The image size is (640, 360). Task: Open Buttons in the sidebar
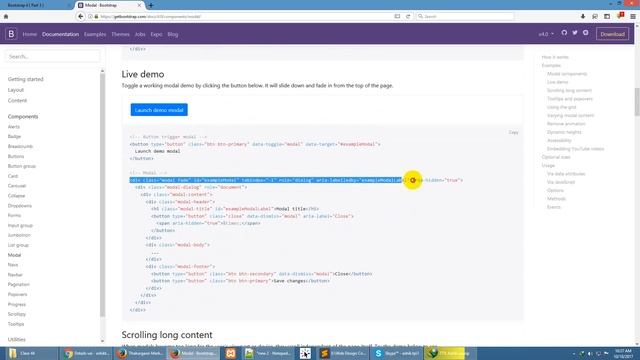pos(16,156)
